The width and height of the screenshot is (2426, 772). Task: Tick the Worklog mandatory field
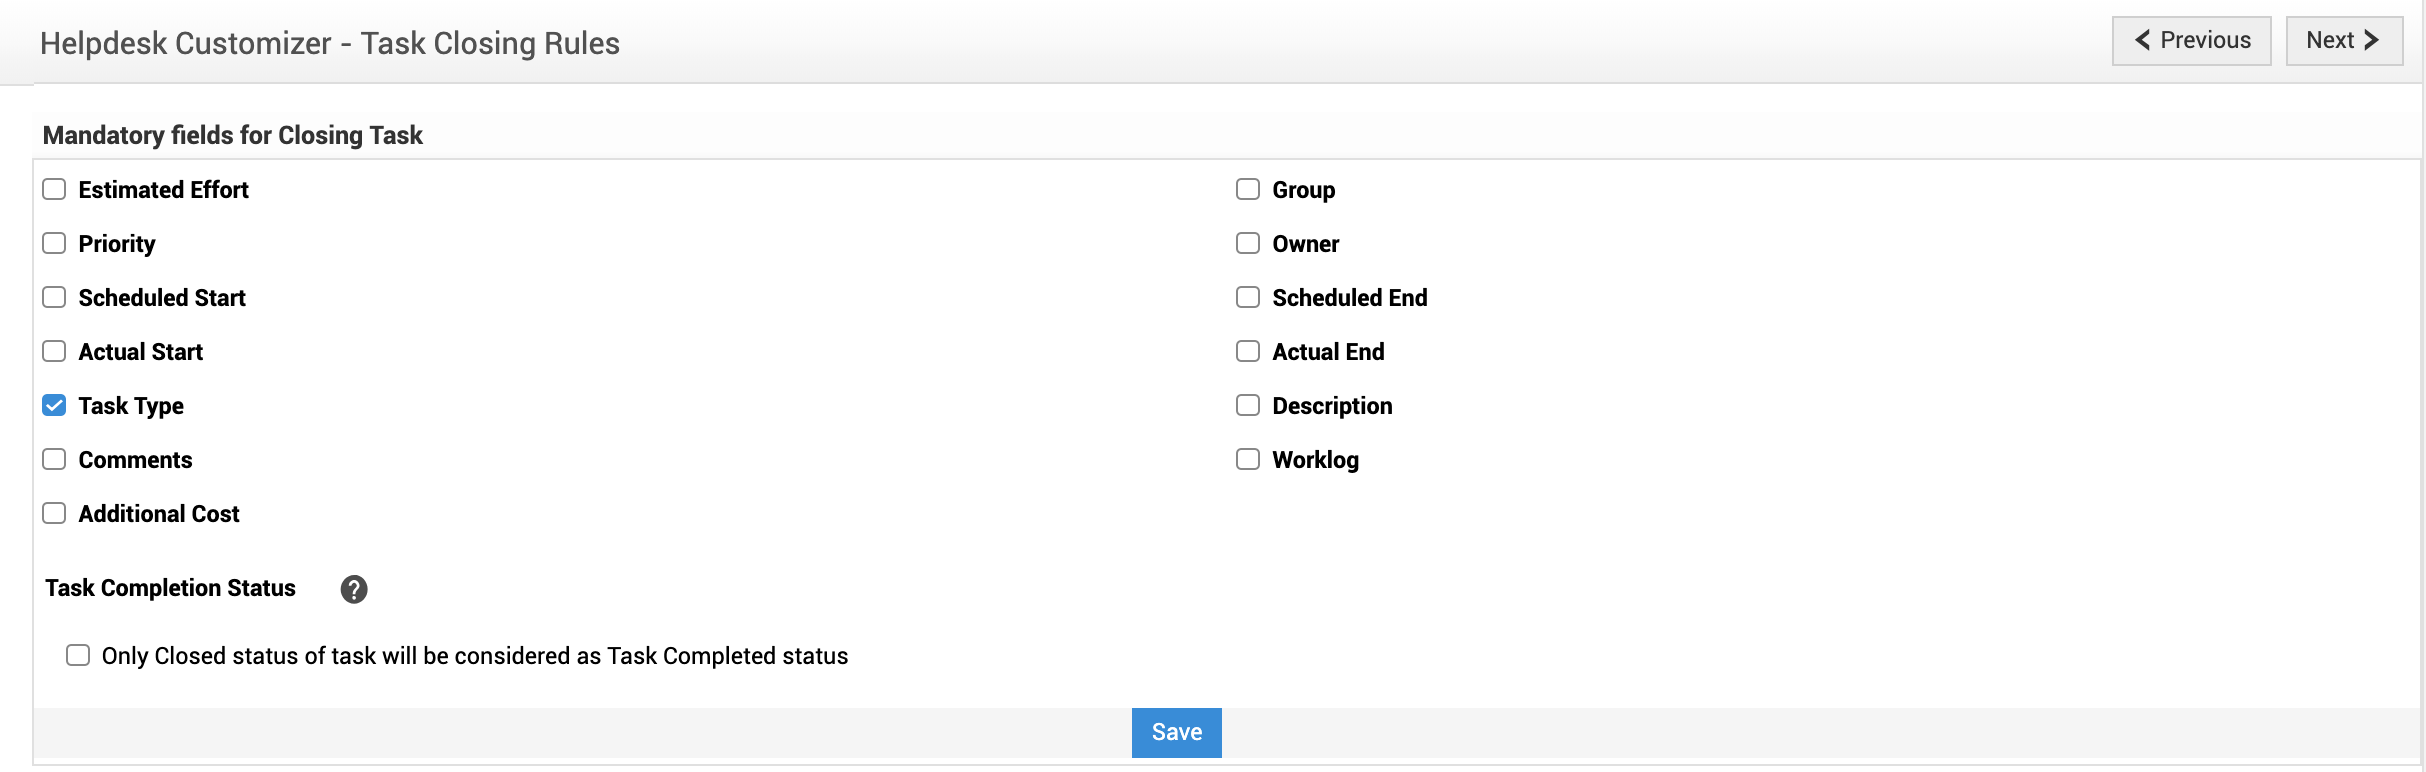(1247, 460)
